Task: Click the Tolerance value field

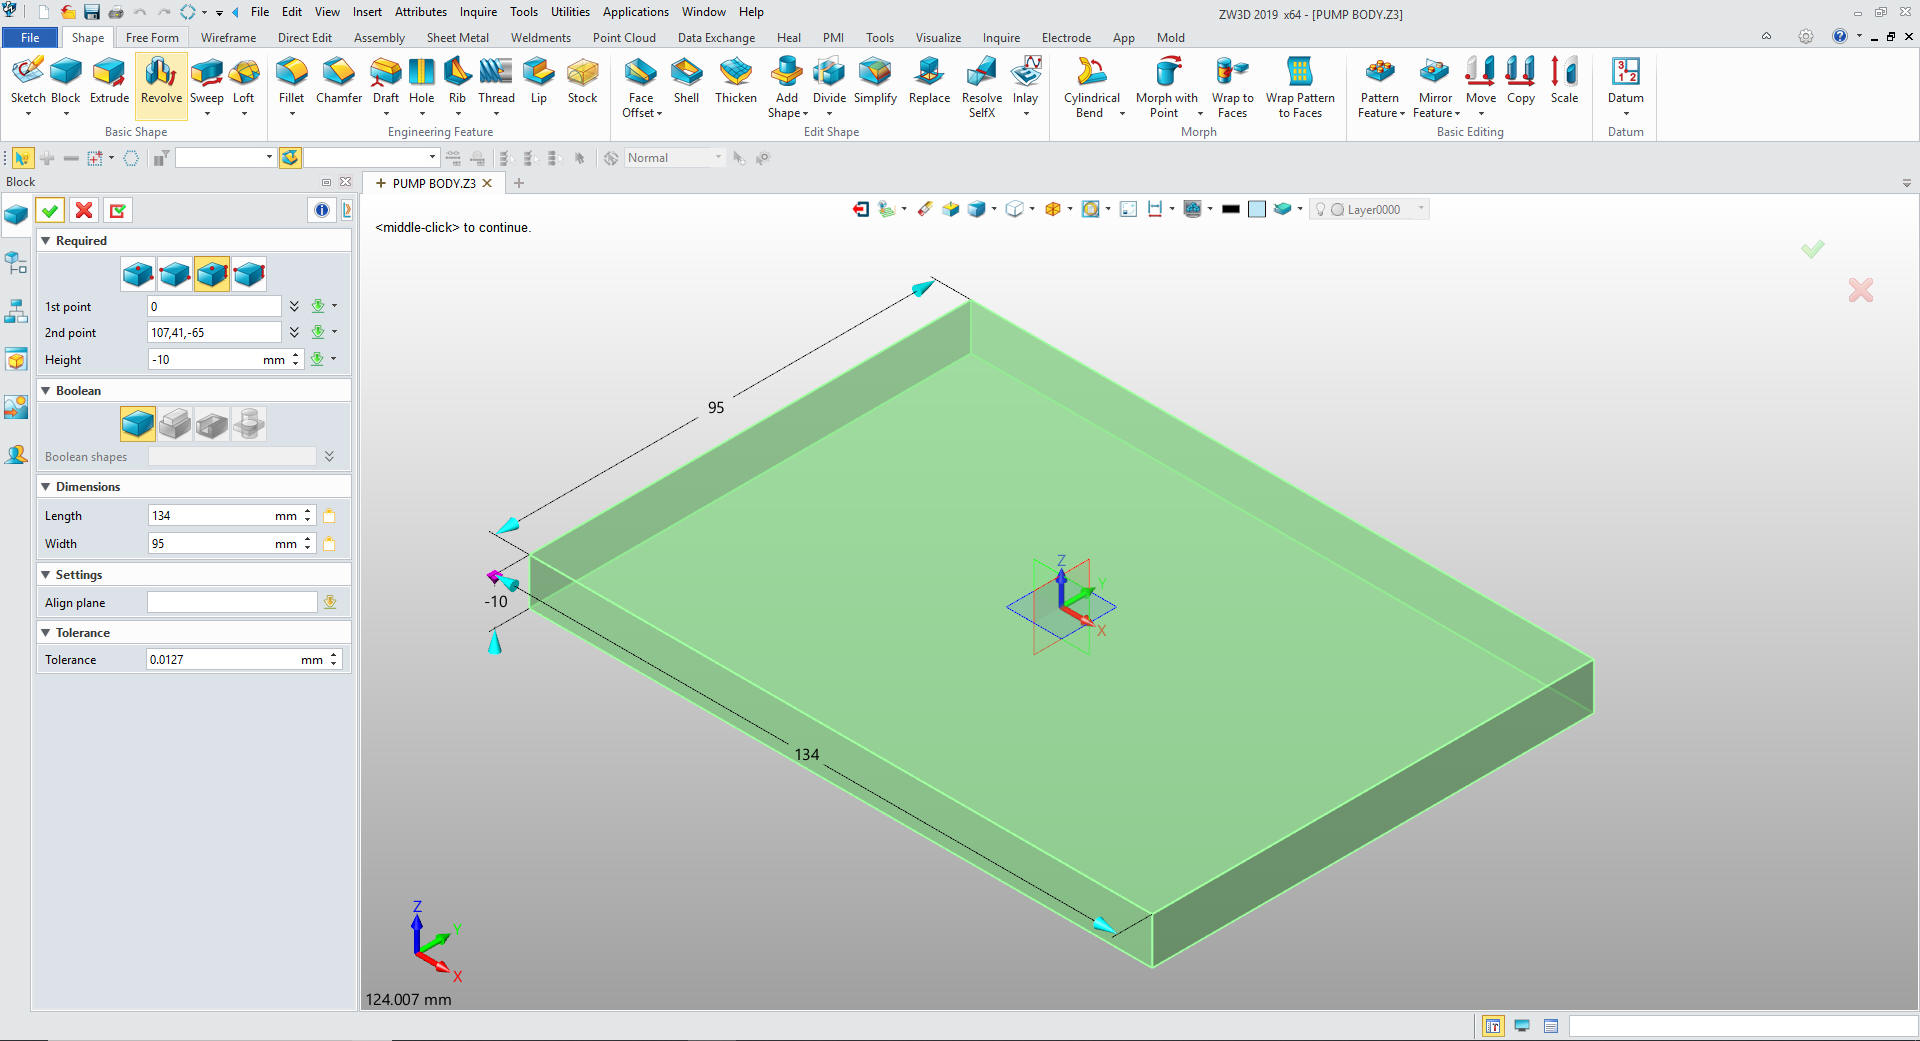Action: [x=224, y=660]
